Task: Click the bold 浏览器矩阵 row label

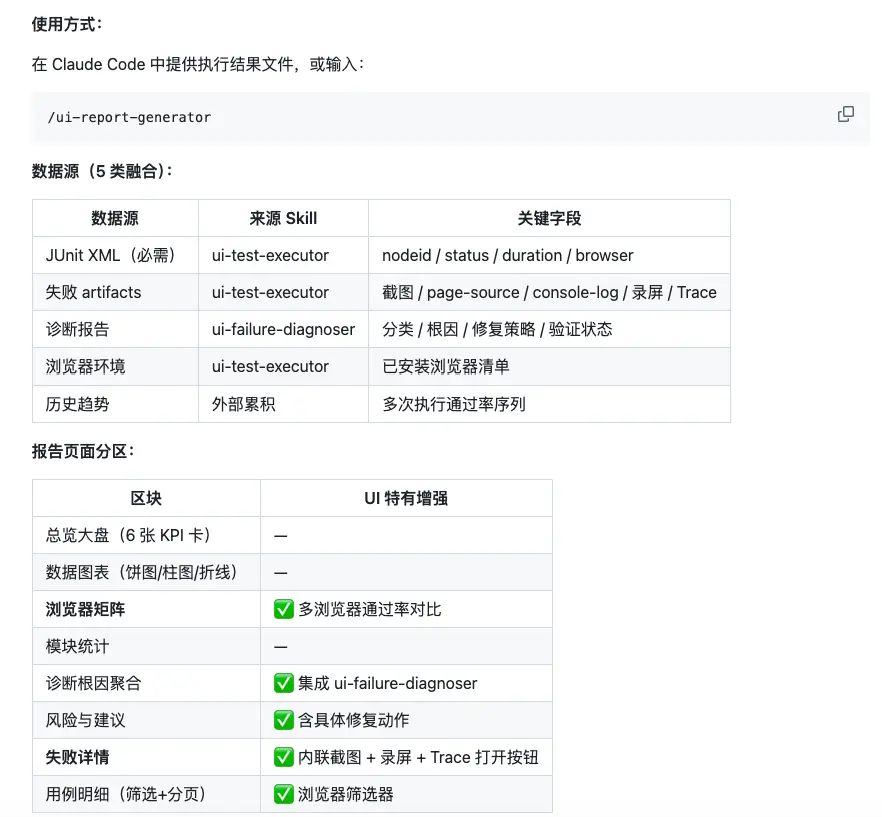Action: point(86,609)
